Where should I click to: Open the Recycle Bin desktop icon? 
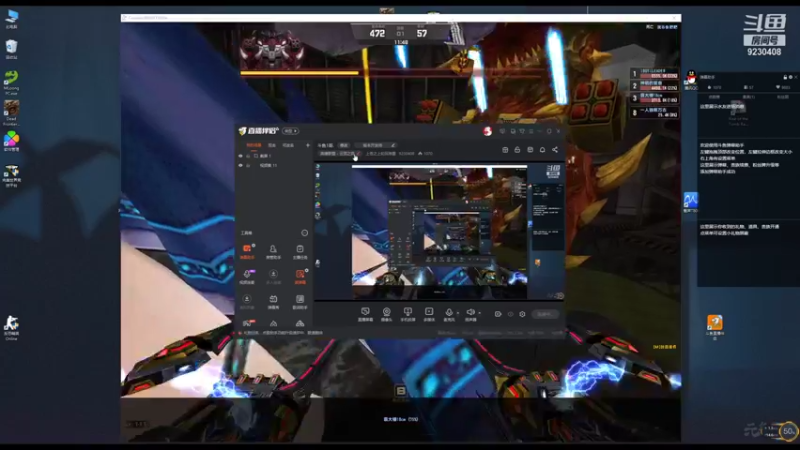coord(11,49)
